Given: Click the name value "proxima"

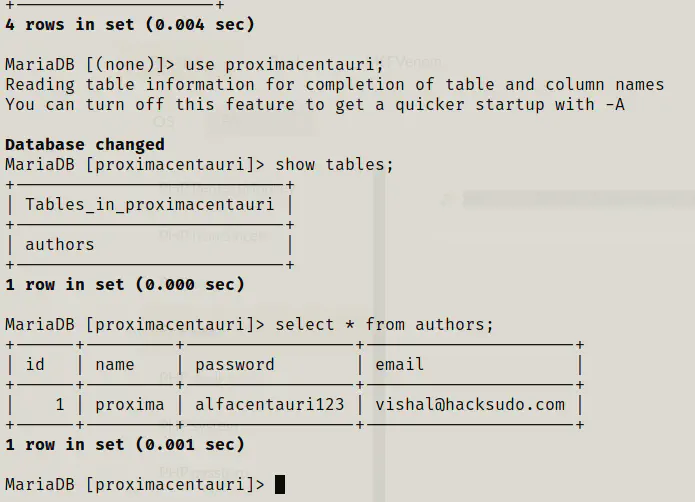Looking at the screenshot, I should pos(130,405).
